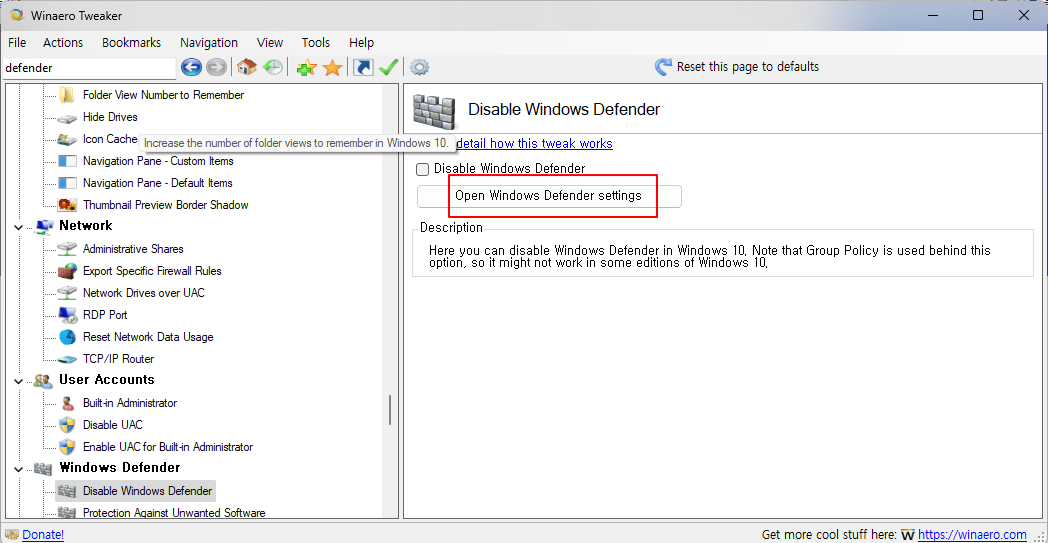Viewport: 1048px width, 543px height.
Task: Open the File menu
Action: [x=17, y=43]
